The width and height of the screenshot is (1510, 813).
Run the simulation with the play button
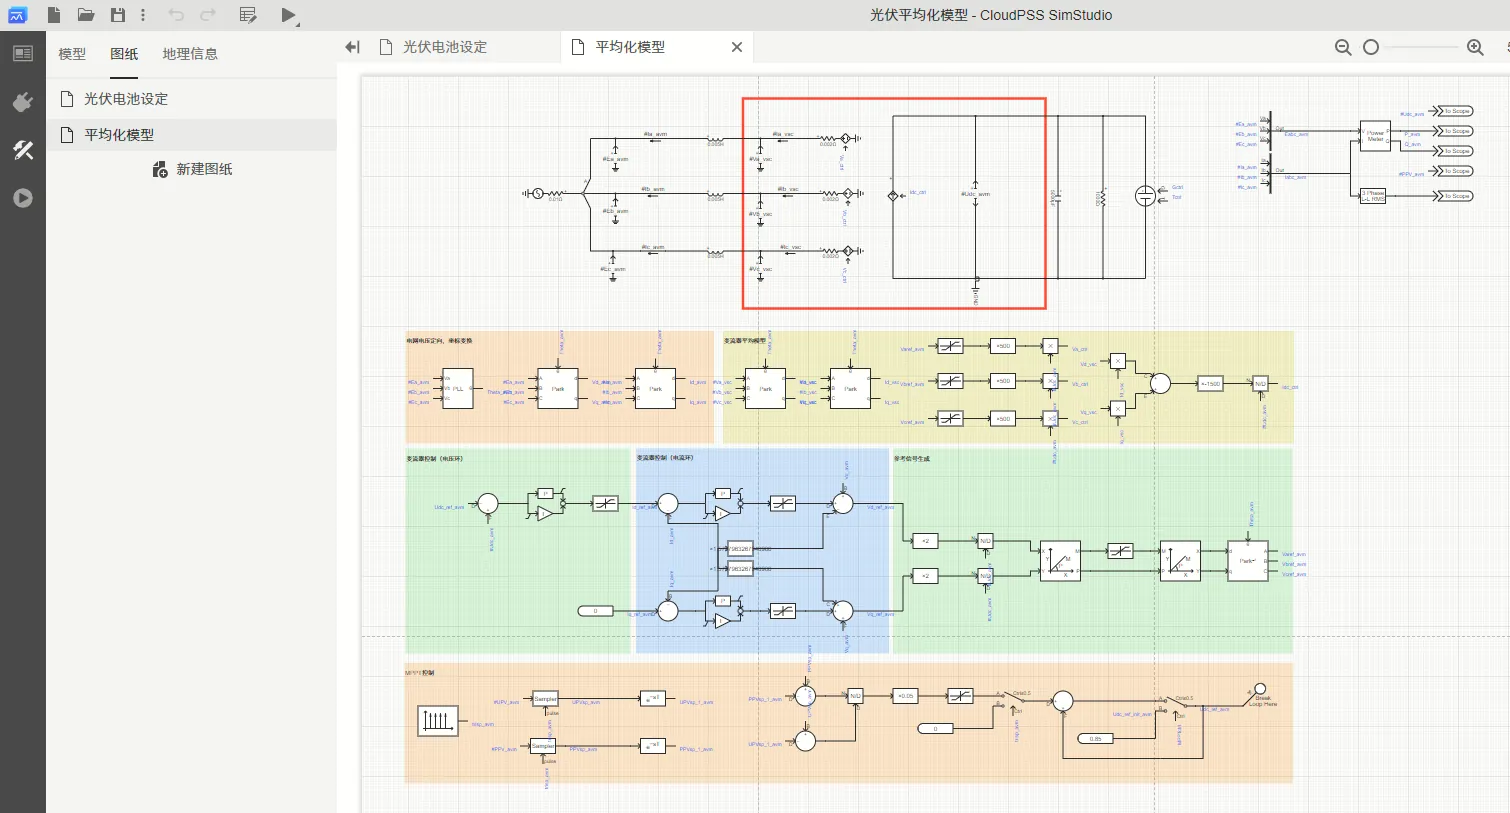click(x=288, y=15)
